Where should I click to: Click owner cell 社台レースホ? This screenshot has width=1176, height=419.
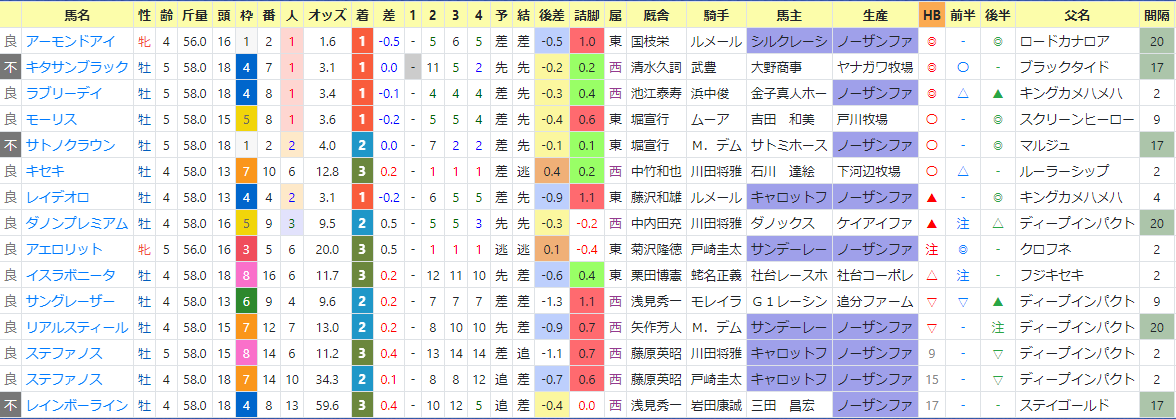click(789, 275)
